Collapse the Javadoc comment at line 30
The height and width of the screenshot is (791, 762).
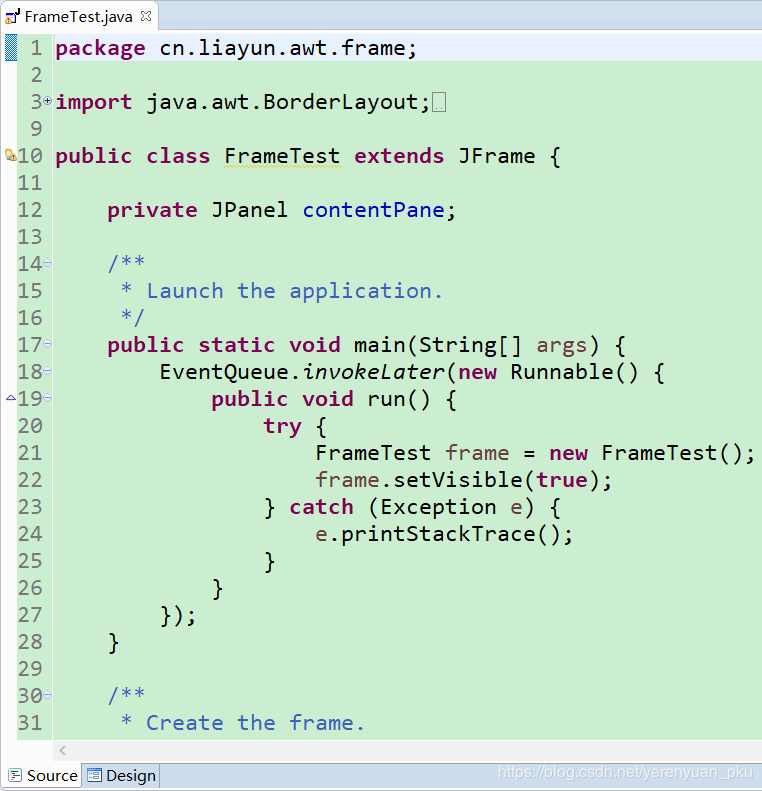click(47, 695)
